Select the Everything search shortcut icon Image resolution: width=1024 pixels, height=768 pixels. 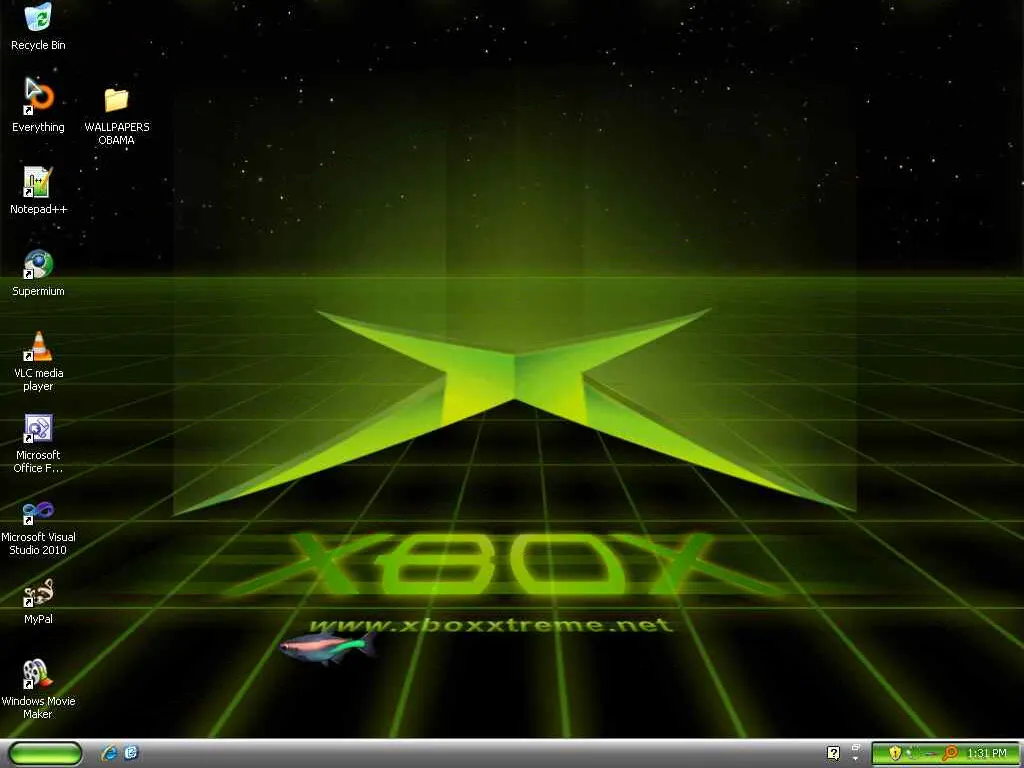click(x=38, y=105)
